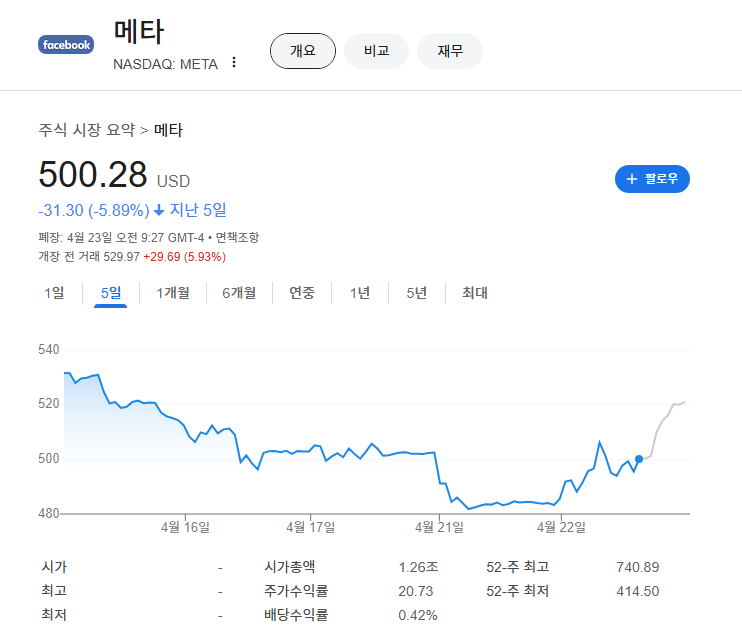Click the 4월 22일 axis label
The image size is (742, 641).
coord(561,527)
